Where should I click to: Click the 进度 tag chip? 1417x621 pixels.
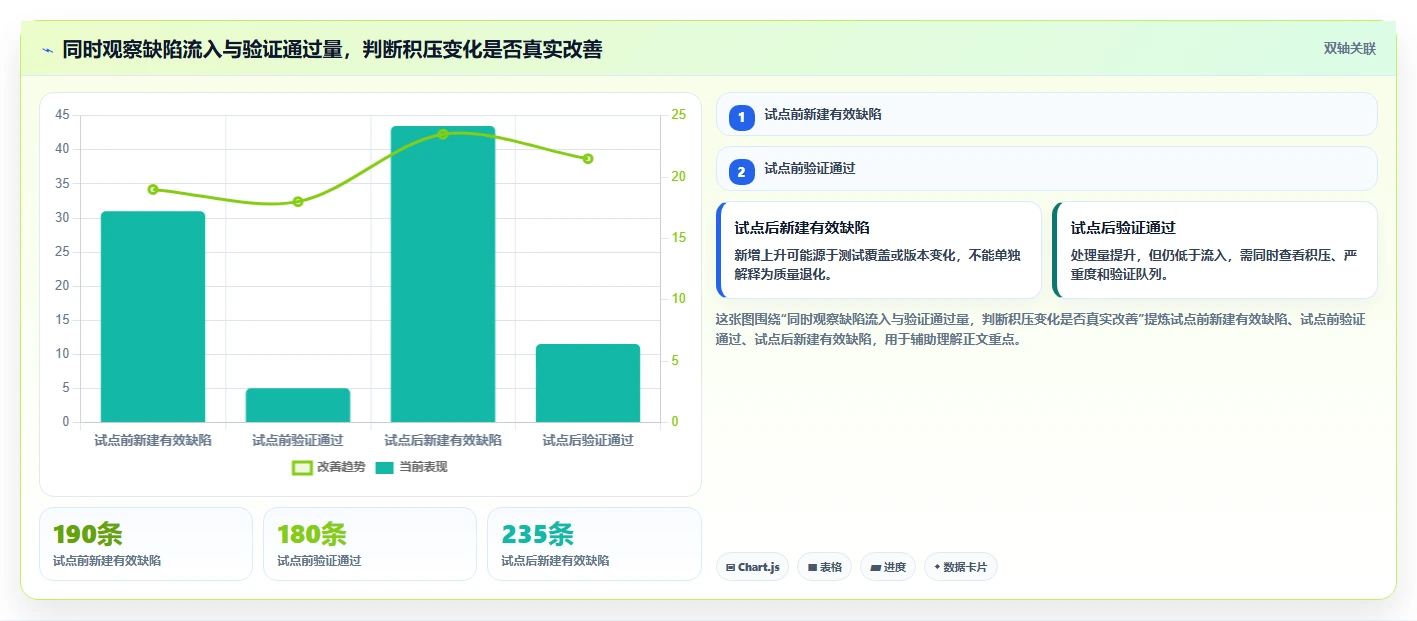[x=888, y=567]
